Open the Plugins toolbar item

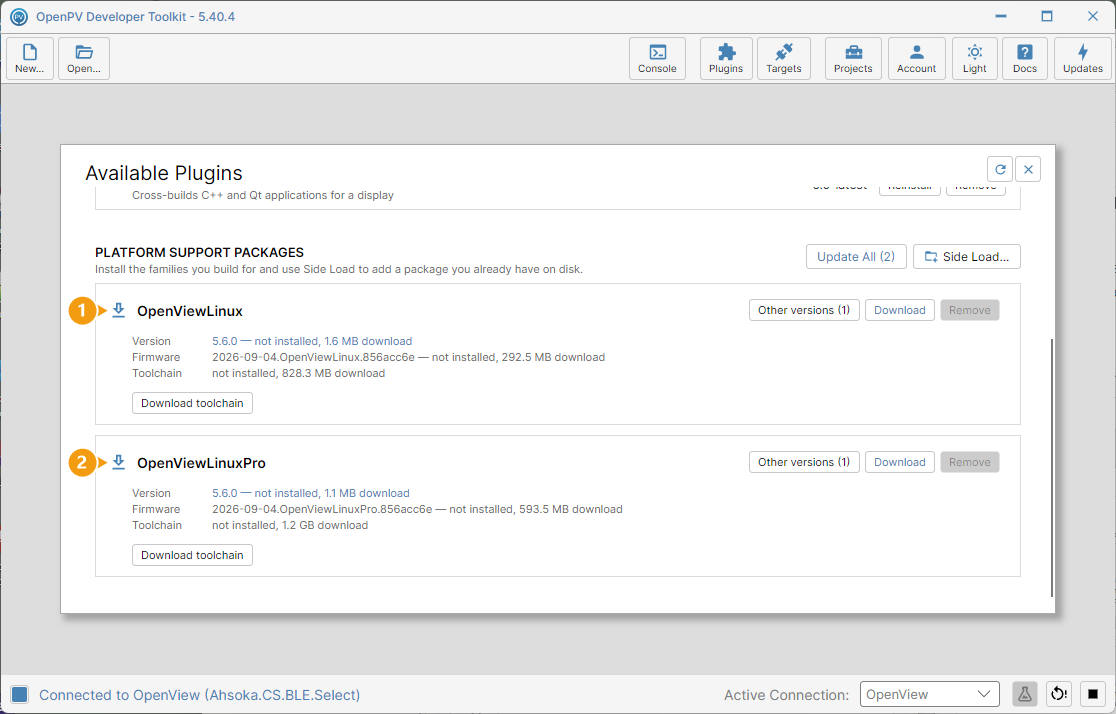pyautogui.click(x=726, y=58)
